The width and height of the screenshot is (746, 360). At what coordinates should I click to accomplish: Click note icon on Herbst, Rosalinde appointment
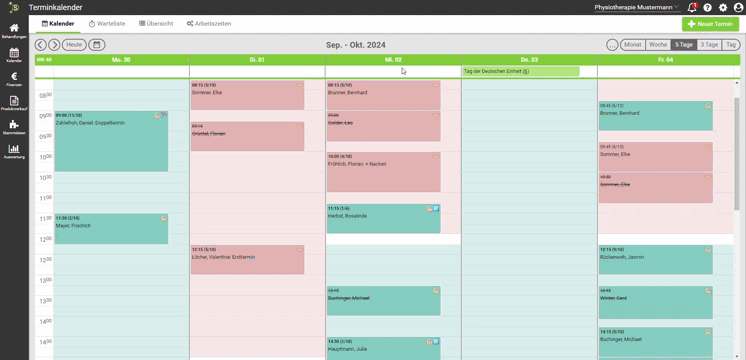tap(436, 208)
